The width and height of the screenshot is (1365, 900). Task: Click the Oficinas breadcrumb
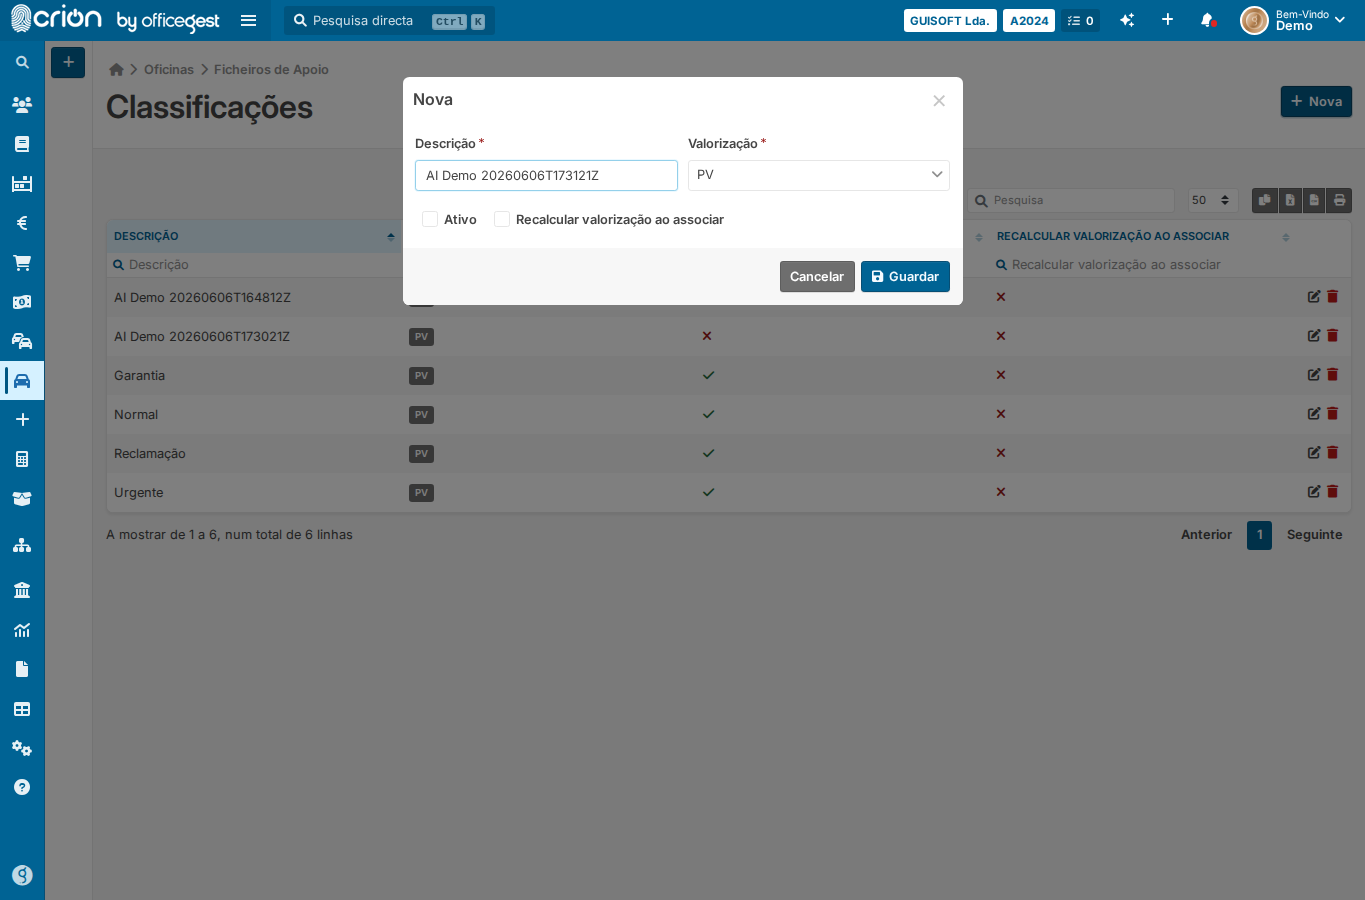click(169, 69)
